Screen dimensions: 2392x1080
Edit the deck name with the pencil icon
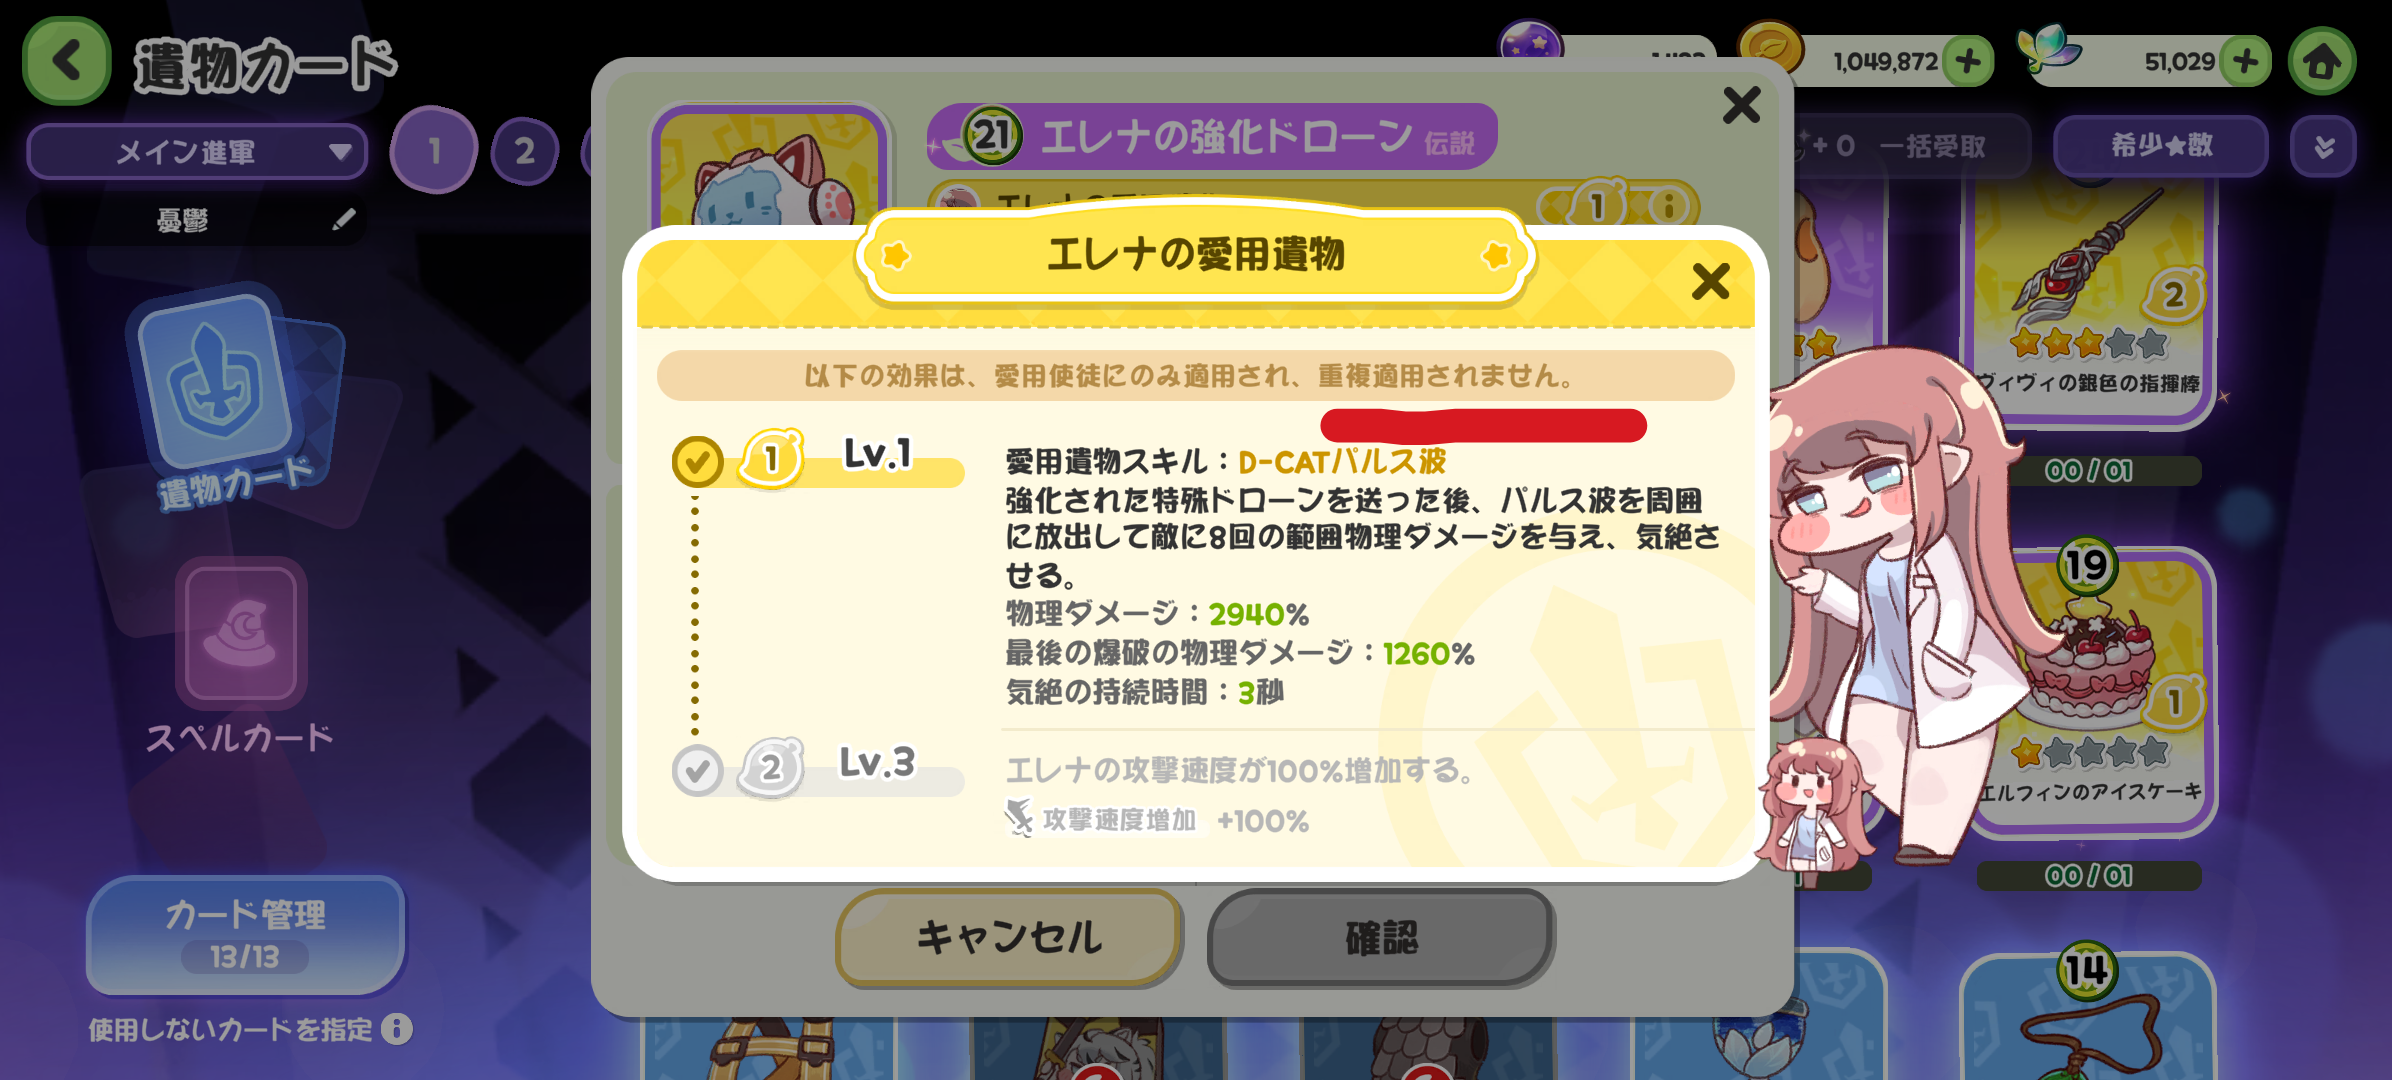click(x=344, y=219)
